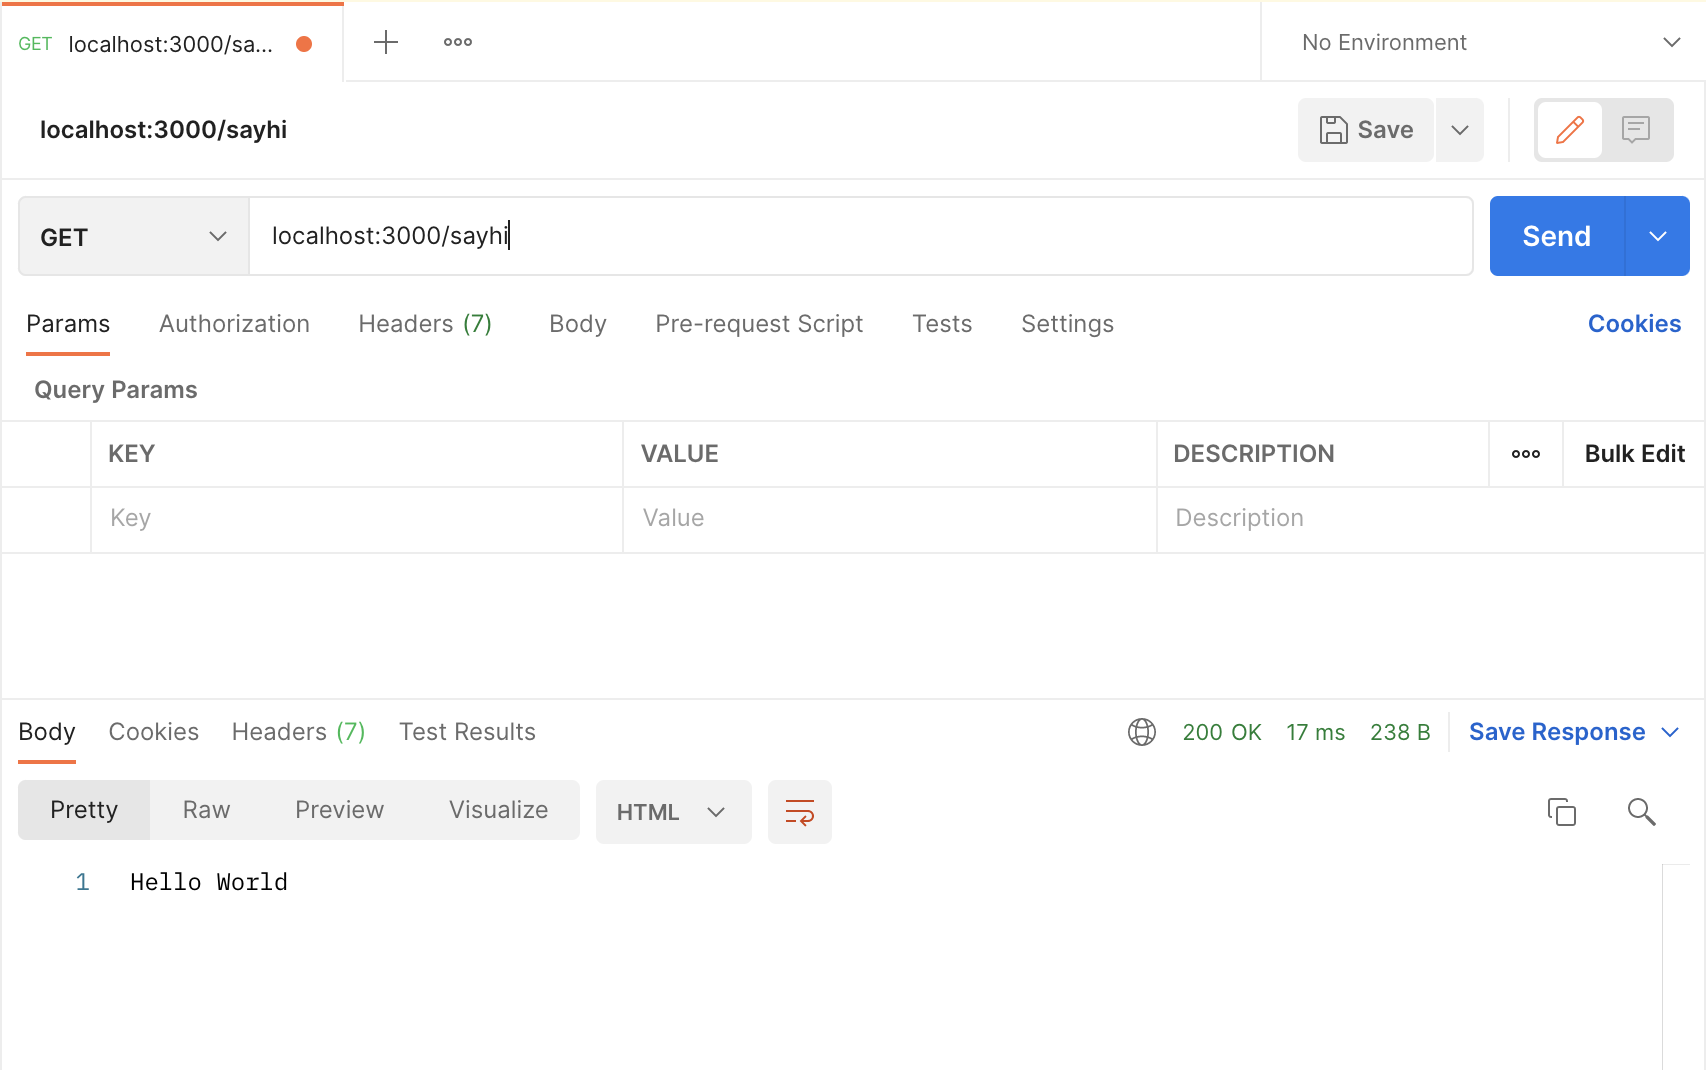Click the tab options three-dot icon
This screenshot has height=1070, width=1706.
pos(457,42)
